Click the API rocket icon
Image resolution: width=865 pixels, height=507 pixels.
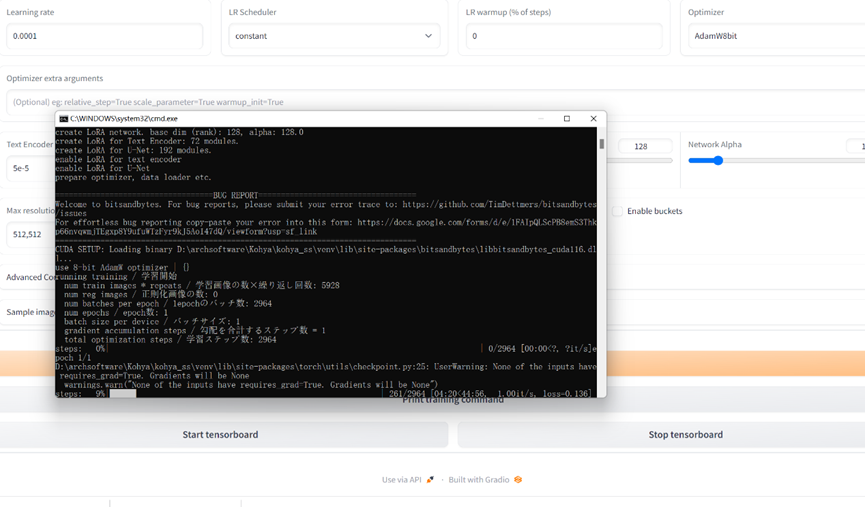(x=430, y=480)
